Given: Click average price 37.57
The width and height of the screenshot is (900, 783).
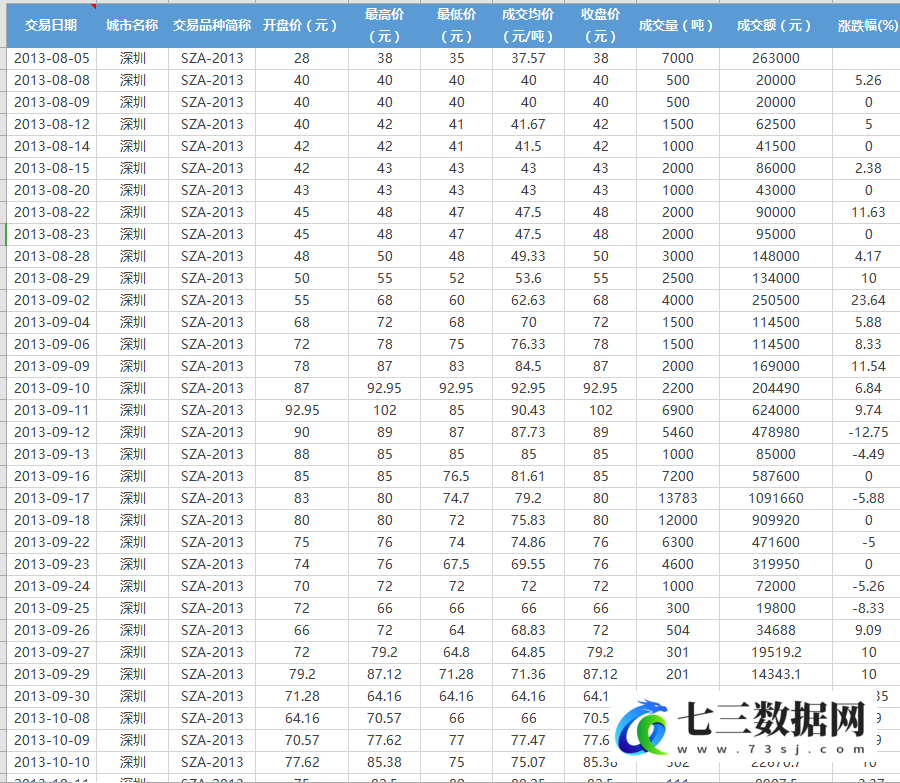Looking at the screenshot, I should [528, 59].
